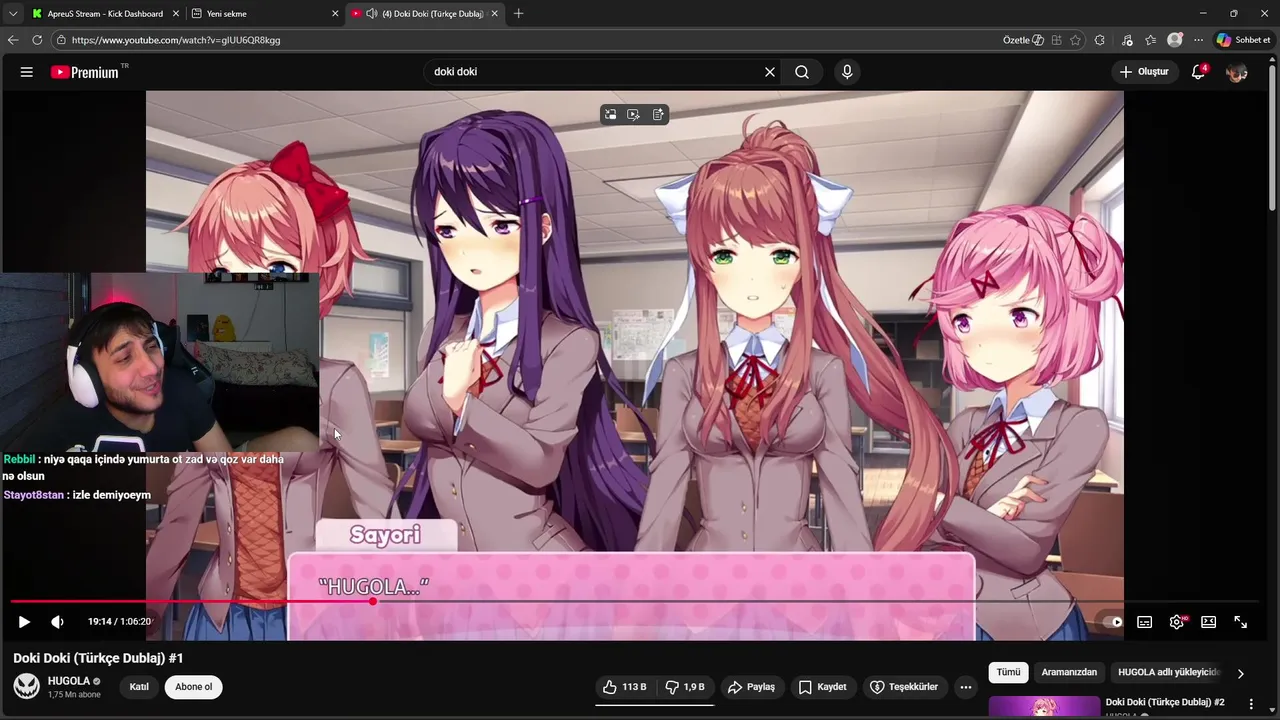
Task: Go back in browser history
Action: [x=13, y=40]
